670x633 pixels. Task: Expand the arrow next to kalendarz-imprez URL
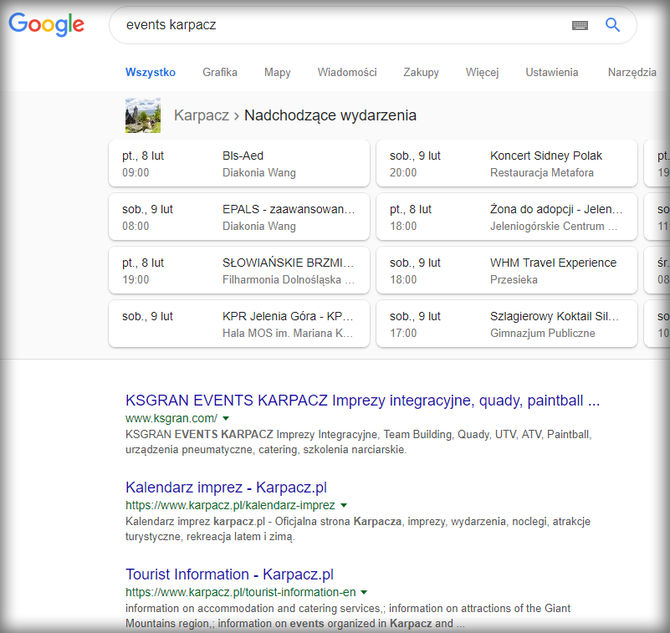click(x=344, y=506)
